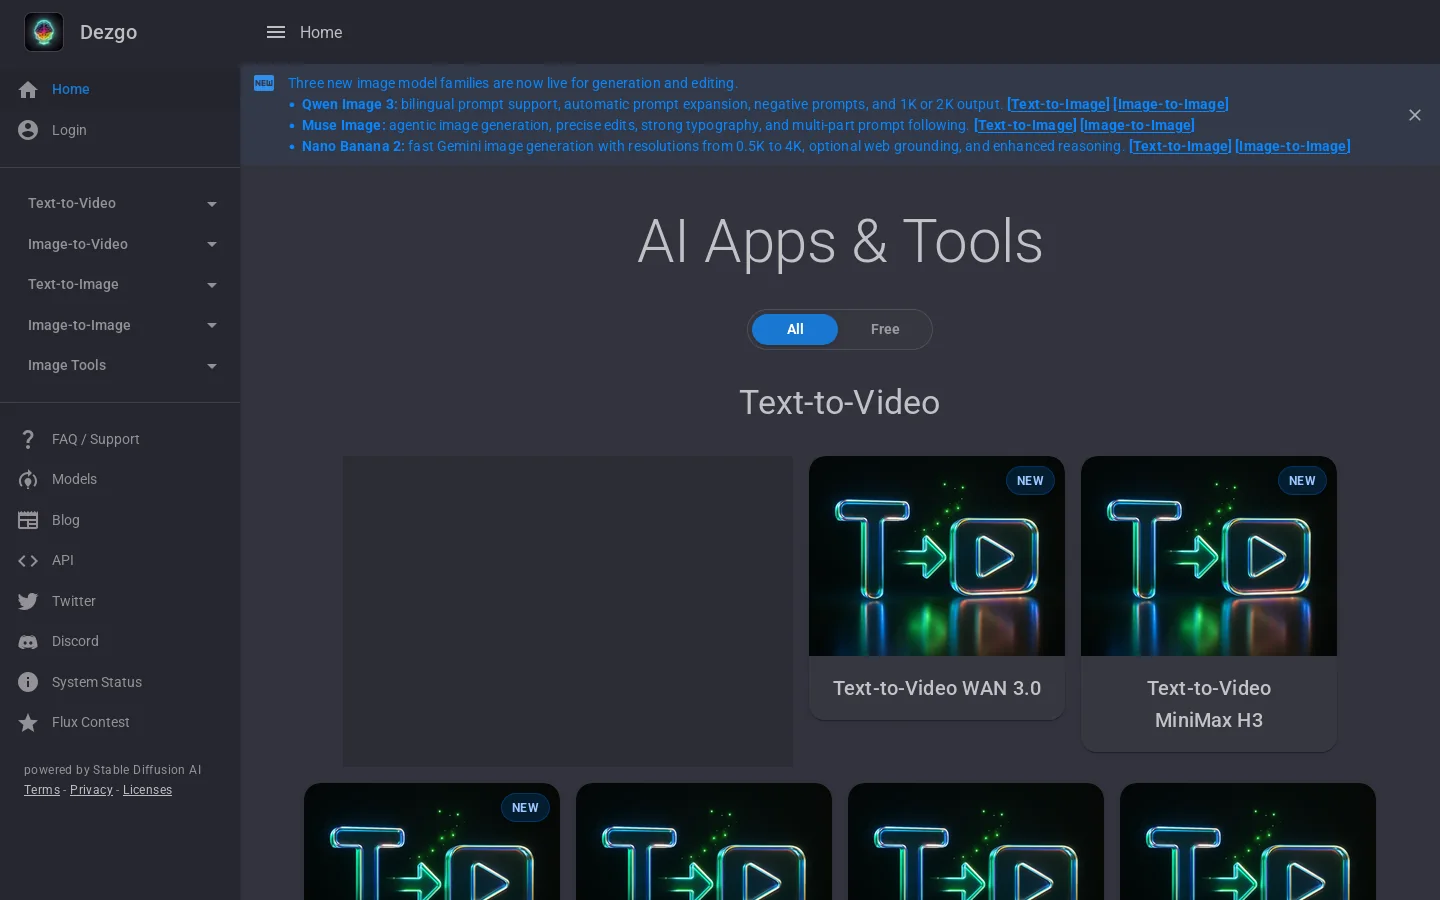Open Muse Image Image-to-Image link
The image size is (1440, 900).
(1138, 125)
